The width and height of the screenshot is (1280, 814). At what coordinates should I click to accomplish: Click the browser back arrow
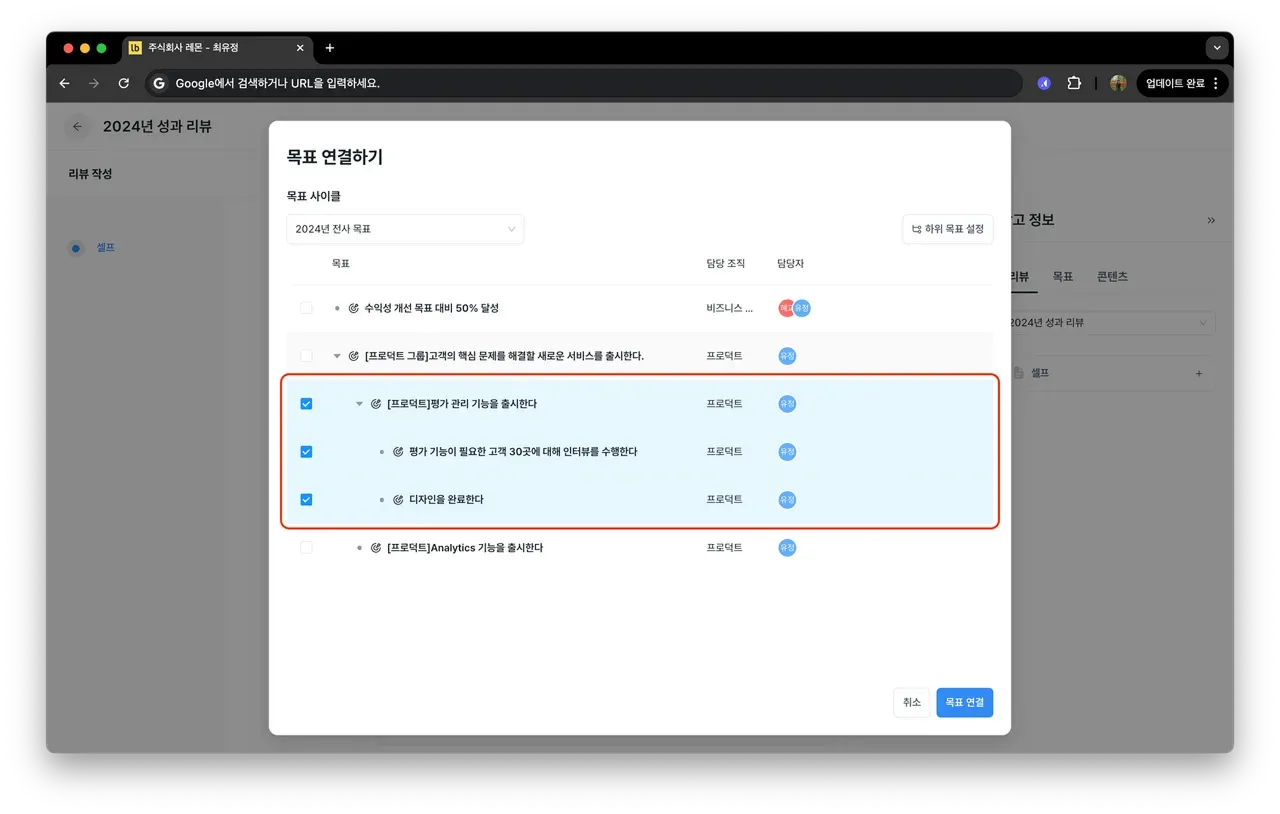point(65,84)
